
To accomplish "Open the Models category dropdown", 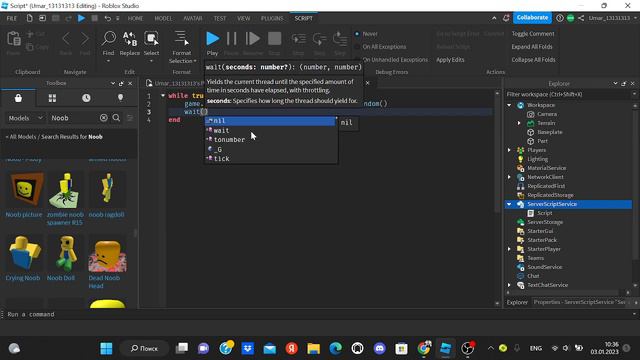I will point(25,118).
